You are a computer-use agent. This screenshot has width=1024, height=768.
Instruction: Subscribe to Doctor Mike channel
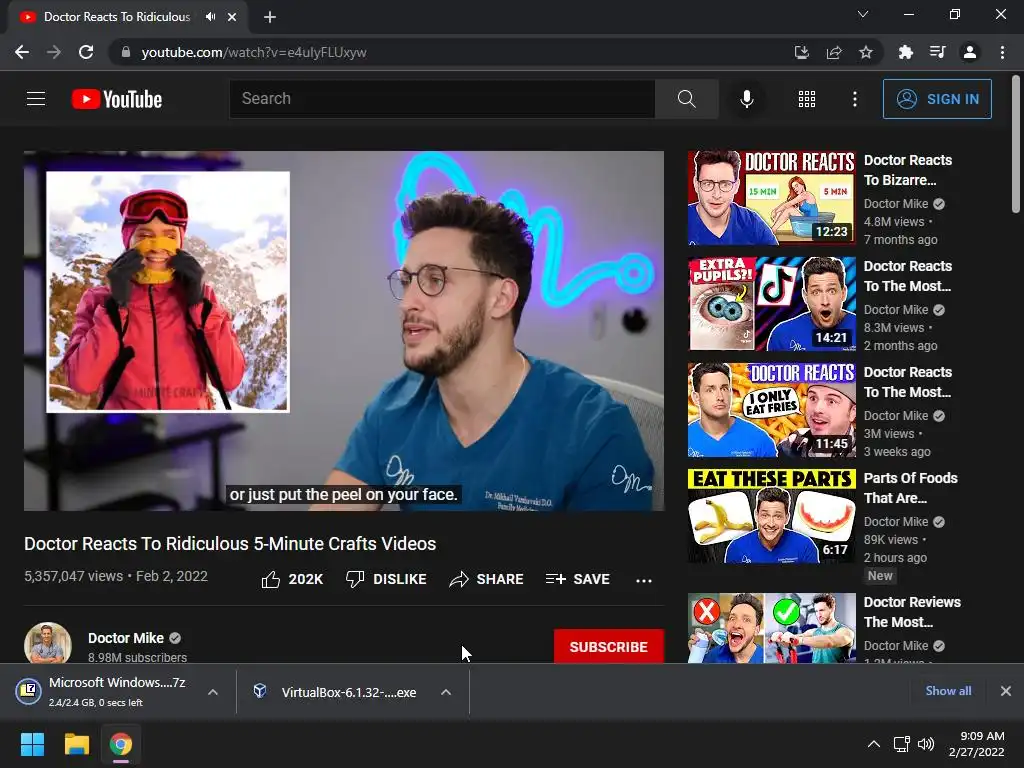[x=609, y=647]
